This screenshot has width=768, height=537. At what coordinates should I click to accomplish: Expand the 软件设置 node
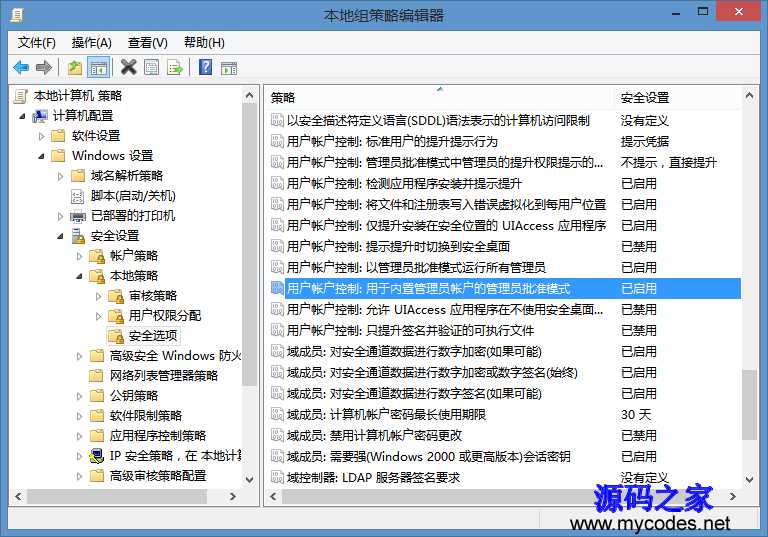point(42,136)
